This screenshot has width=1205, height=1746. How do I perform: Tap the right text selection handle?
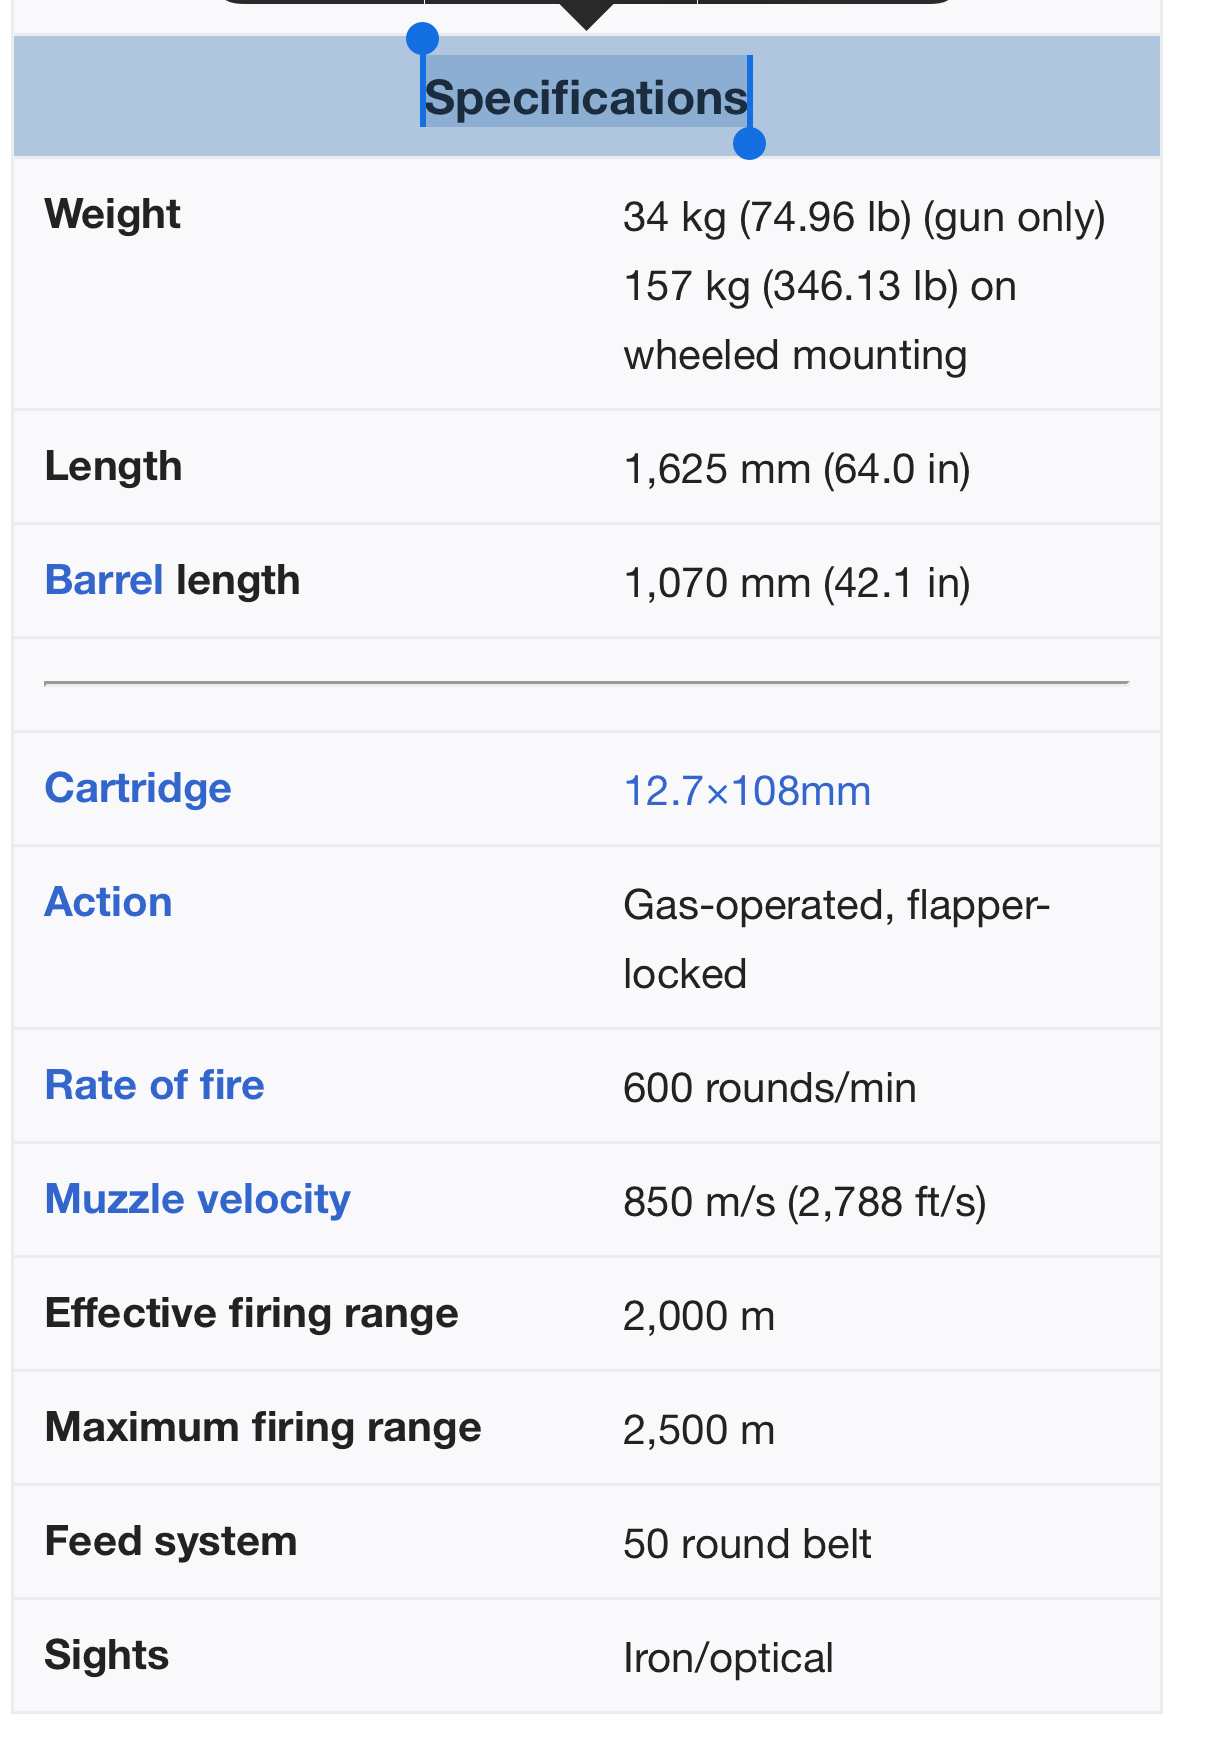pos(749,143)
